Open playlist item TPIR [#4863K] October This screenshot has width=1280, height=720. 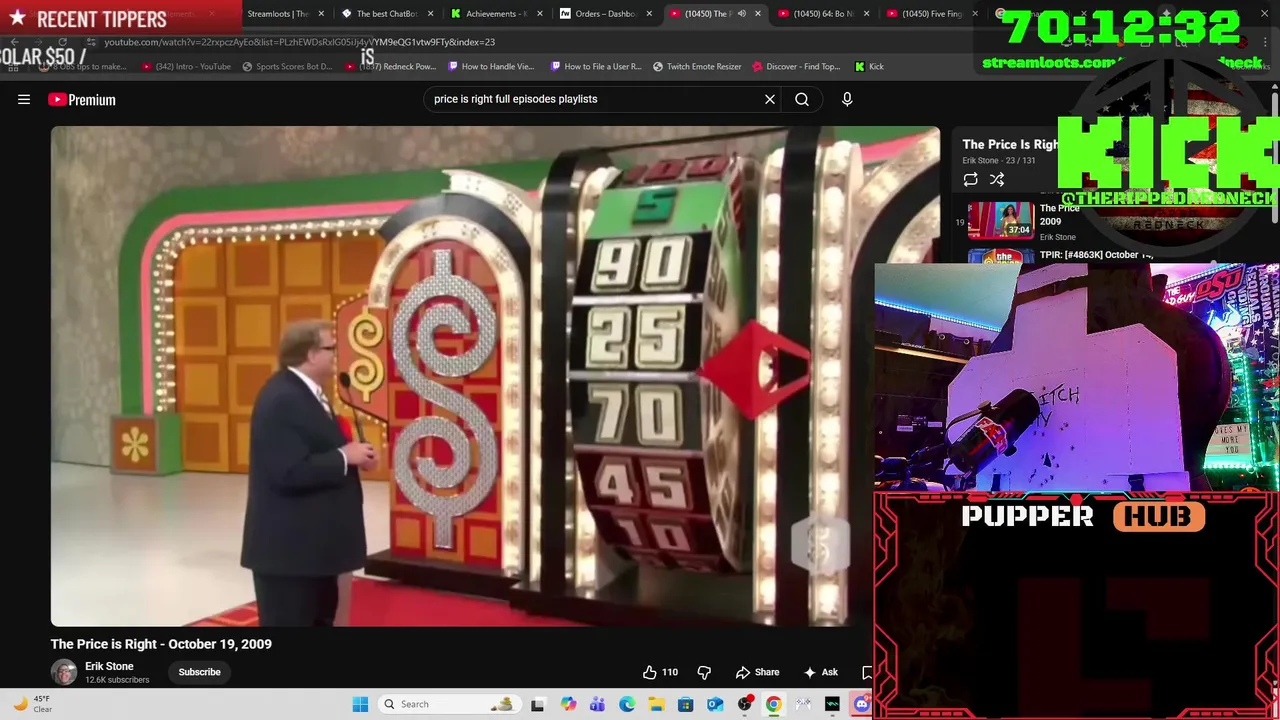[x=1096, y=255]
